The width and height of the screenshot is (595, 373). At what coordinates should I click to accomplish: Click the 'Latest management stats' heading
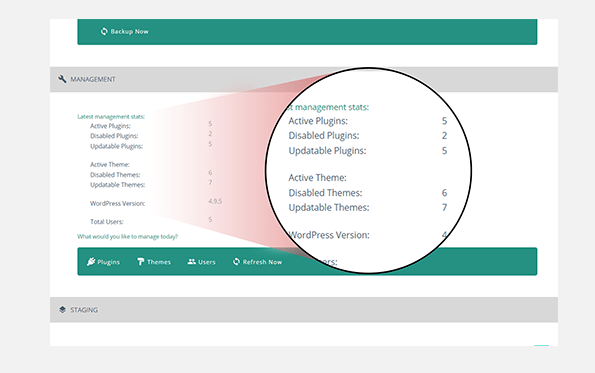(111, 116)
